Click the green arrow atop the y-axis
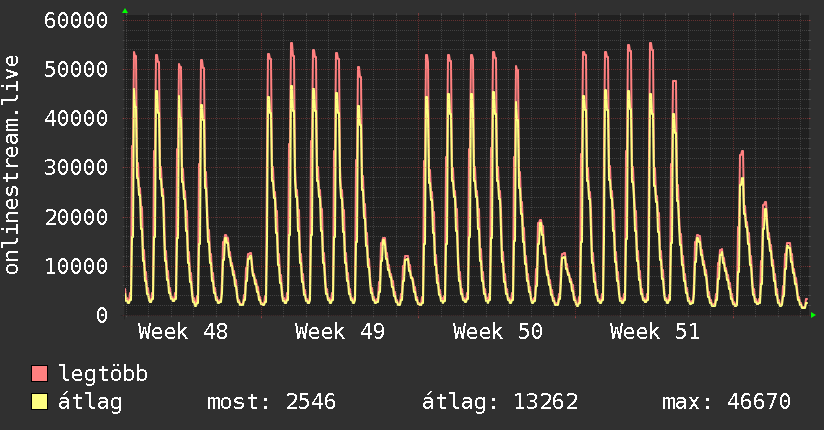The height and width of the screenshot is (430, 824). click(x=125, y=11)
